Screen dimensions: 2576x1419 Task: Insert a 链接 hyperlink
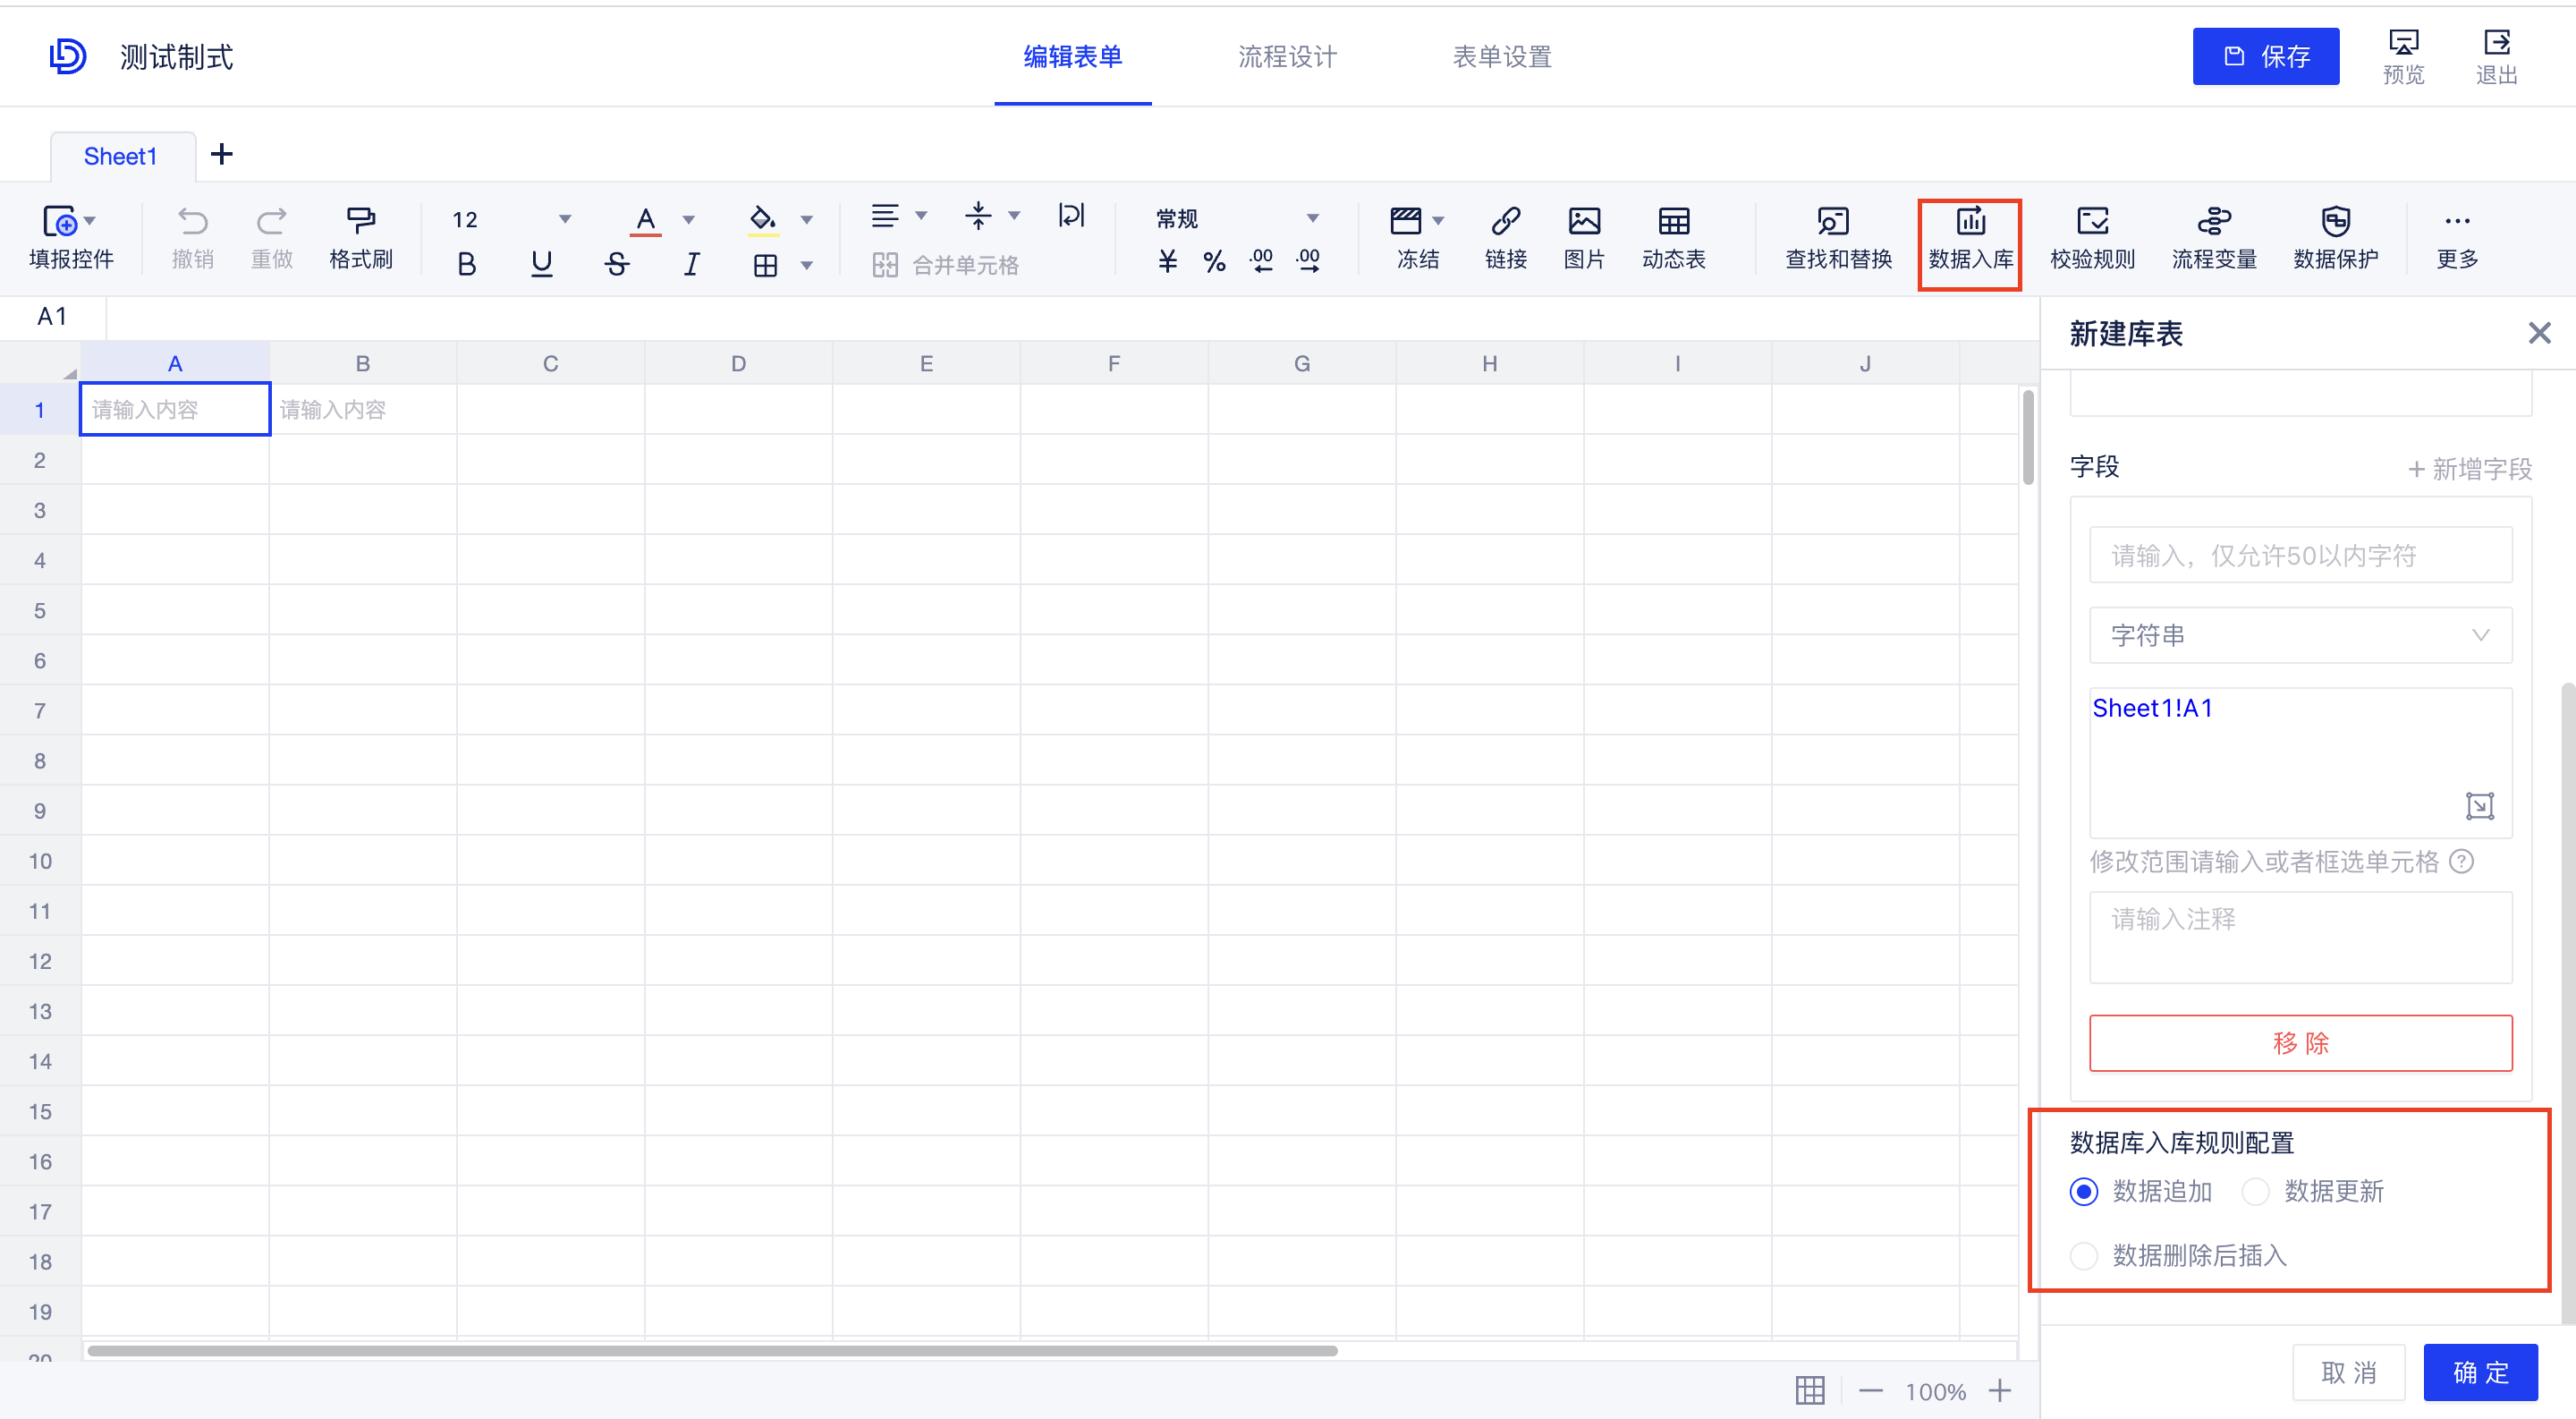pos(1505,237)
